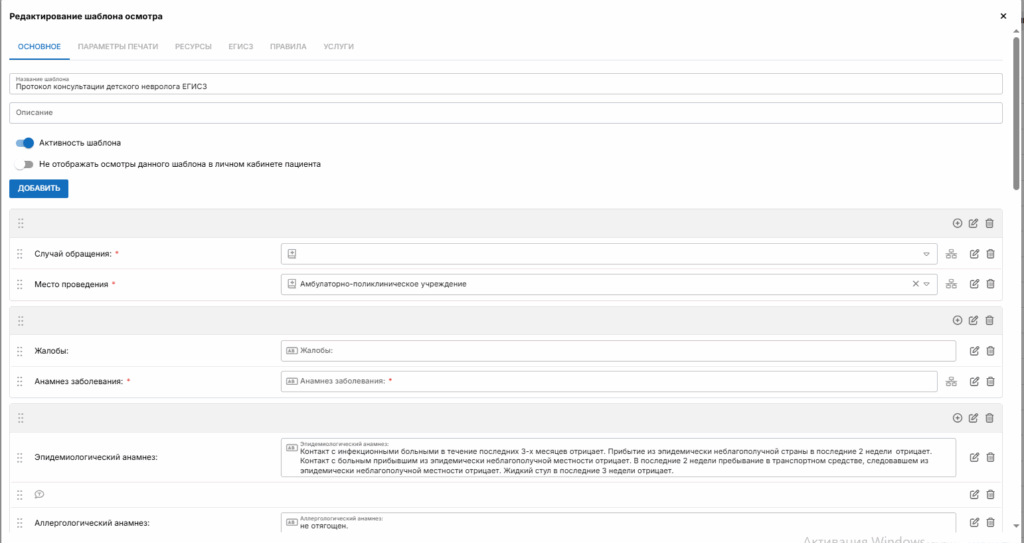
Task: Click the clear X in Место проведения field
Action: (915, 284)
